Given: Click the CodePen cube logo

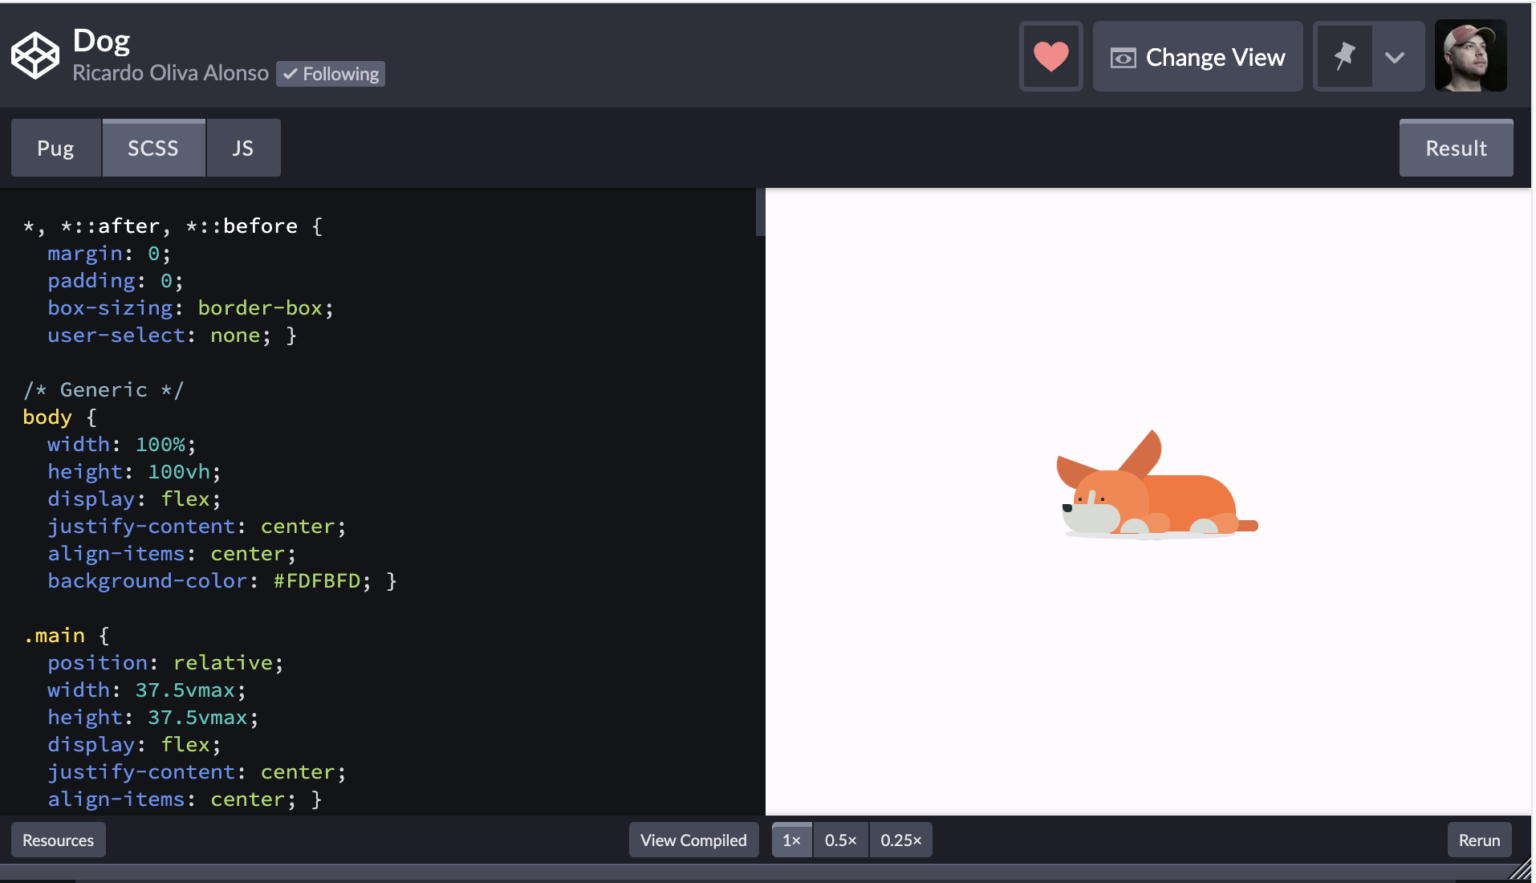Looking at the screenshot, I should (x=34, y=55).
